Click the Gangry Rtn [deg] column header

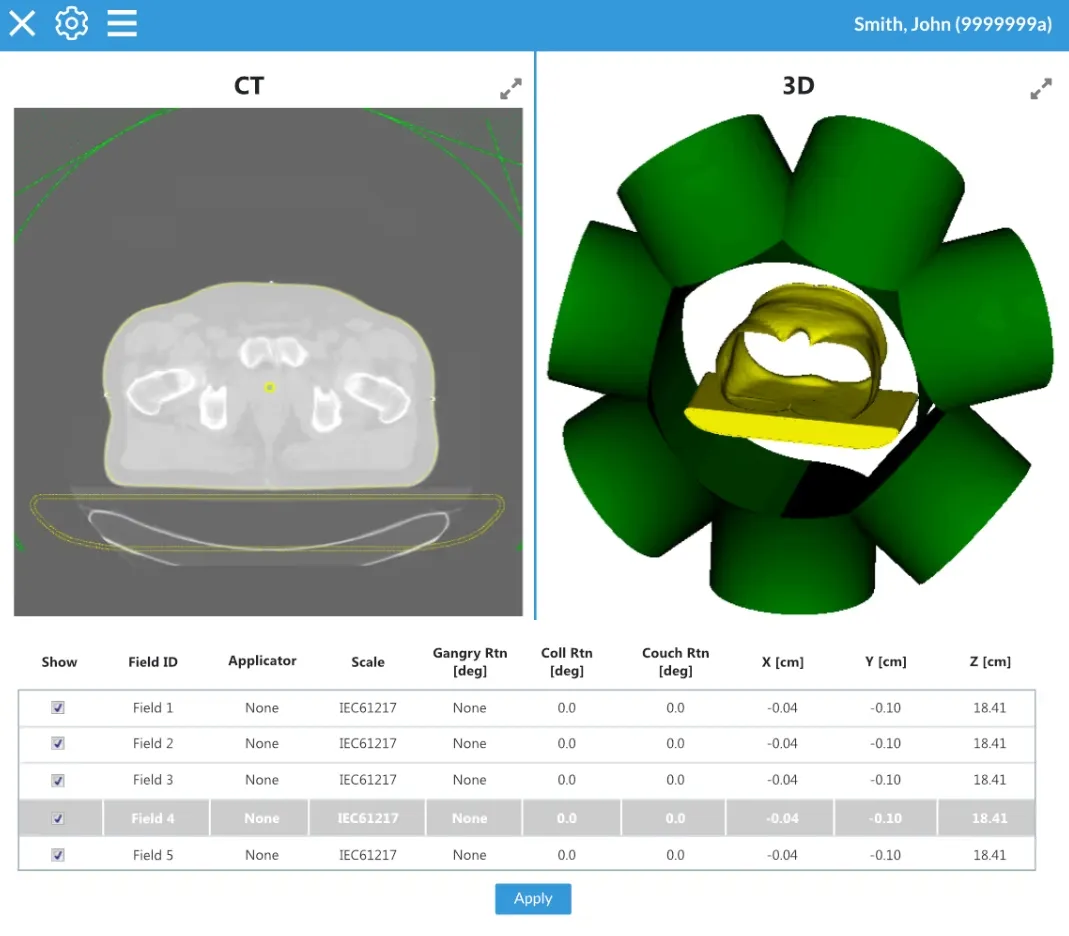[x=470, y=662]
